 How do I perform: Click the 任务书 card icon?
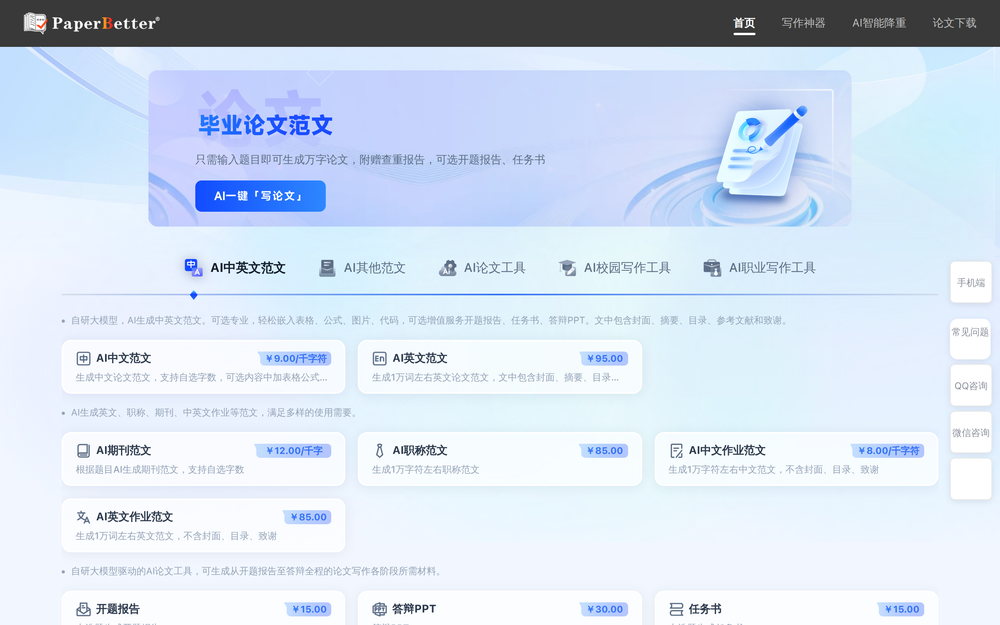coord(676,609)
